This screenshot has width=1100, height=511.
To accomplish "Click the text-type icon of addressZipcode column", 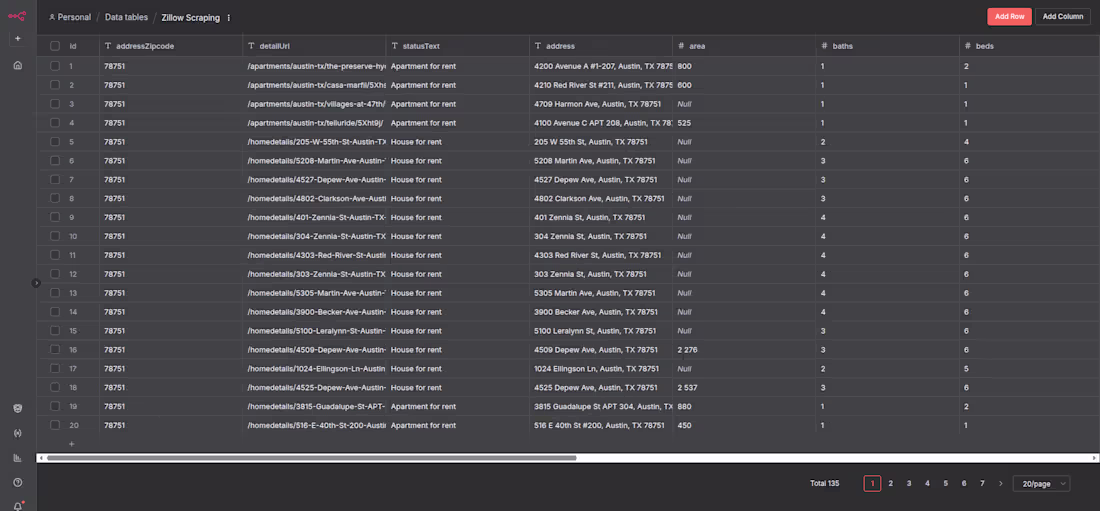I will [x=107, y=46].
